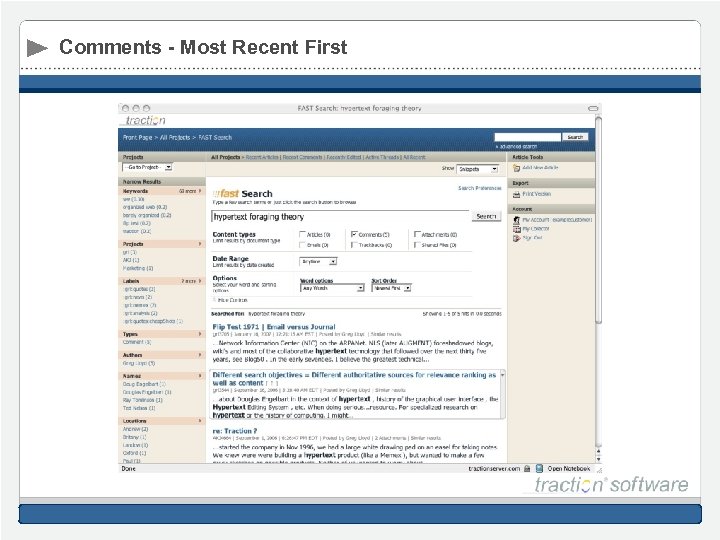
Task: Open Different search objectives result title
Action: pos(354,379)
